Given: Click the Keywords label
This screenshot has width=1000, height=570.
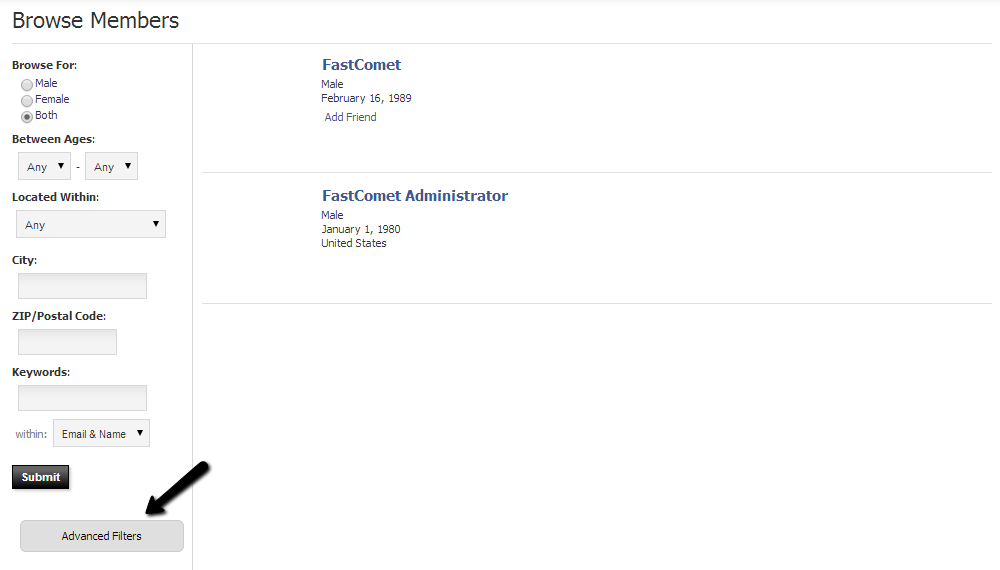Looking at the screenshot, I should (41, 372).
